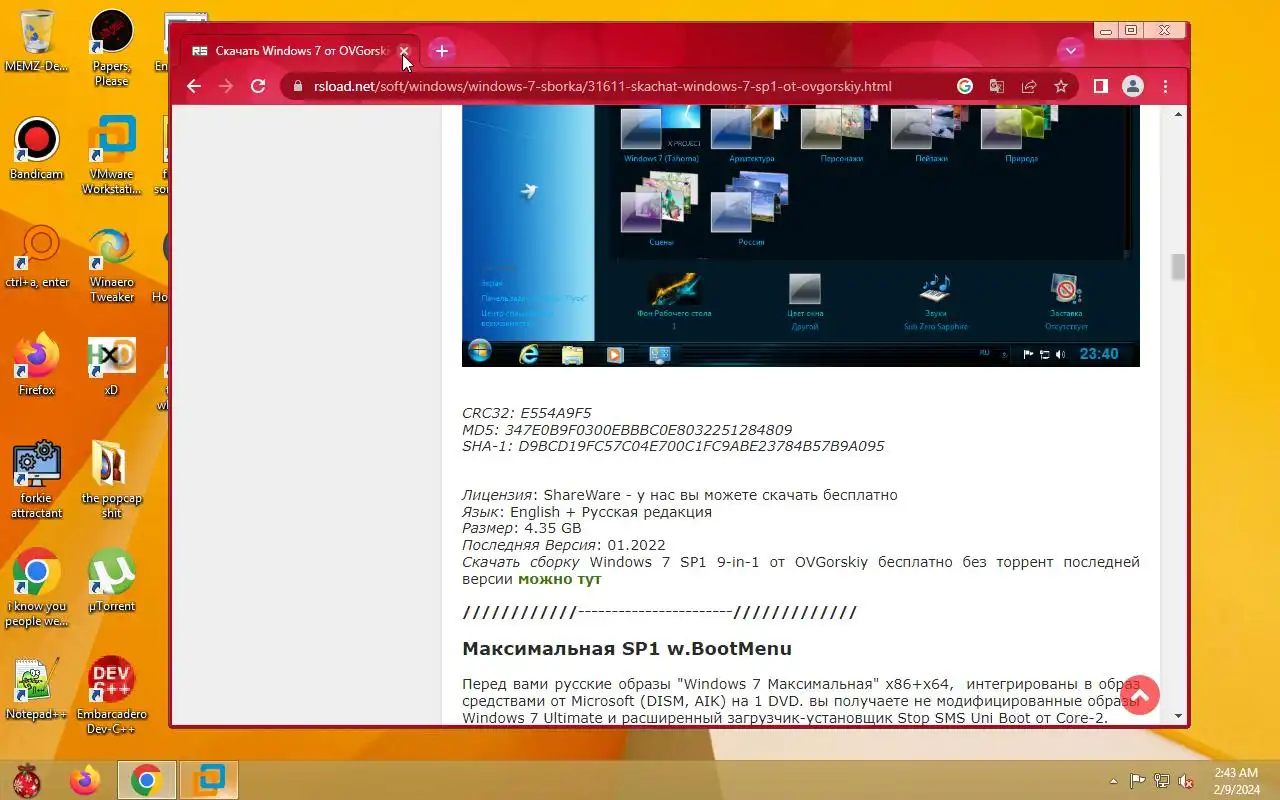Image resolution: width=1280 pixels, height=800 pixels.
Task: Open the Chrome profile avatar menu
Action: click(1132, 86)
